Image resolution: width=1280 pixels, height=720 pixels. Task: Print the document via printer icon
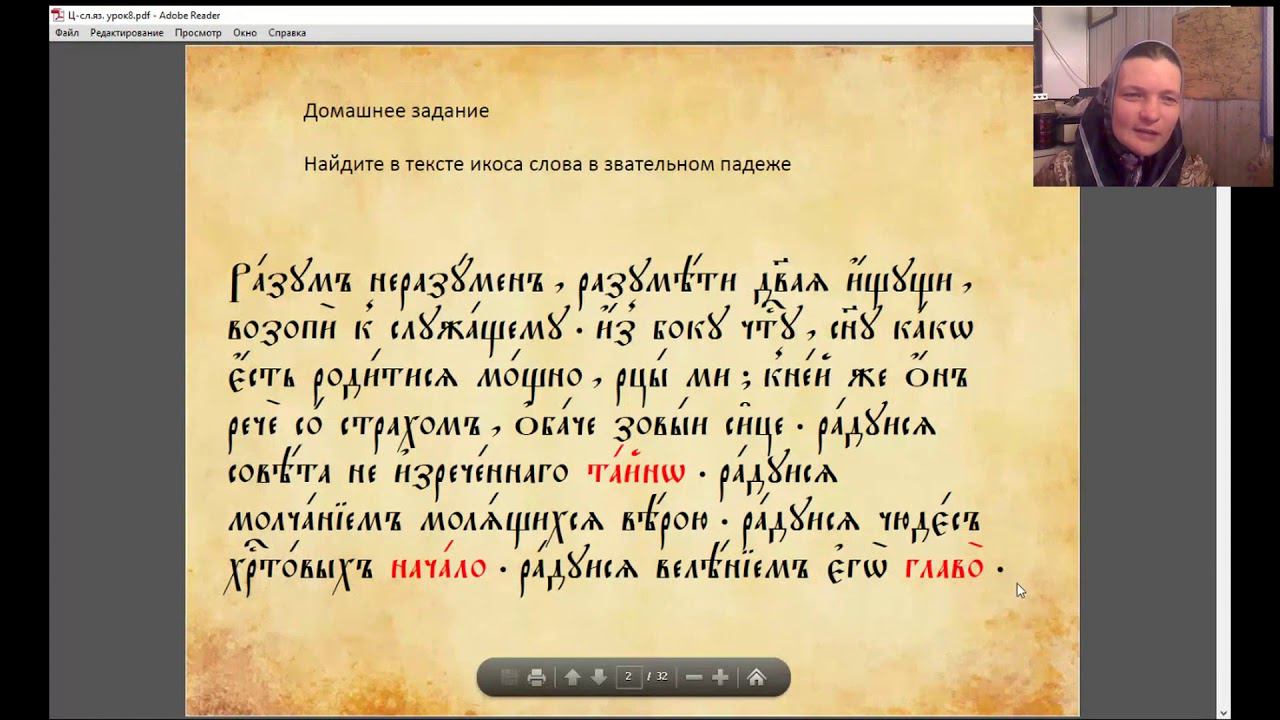pyautogui.click(x=536, y=677)
